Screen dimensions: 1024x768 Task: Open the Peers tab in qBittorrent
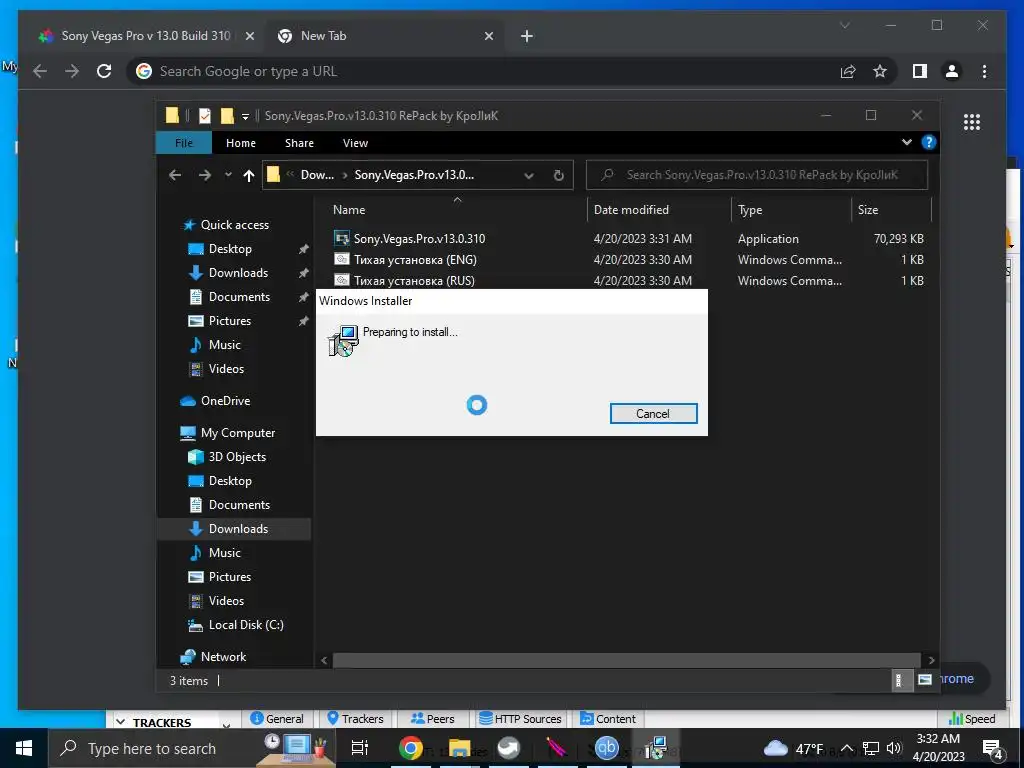(432, 718)
